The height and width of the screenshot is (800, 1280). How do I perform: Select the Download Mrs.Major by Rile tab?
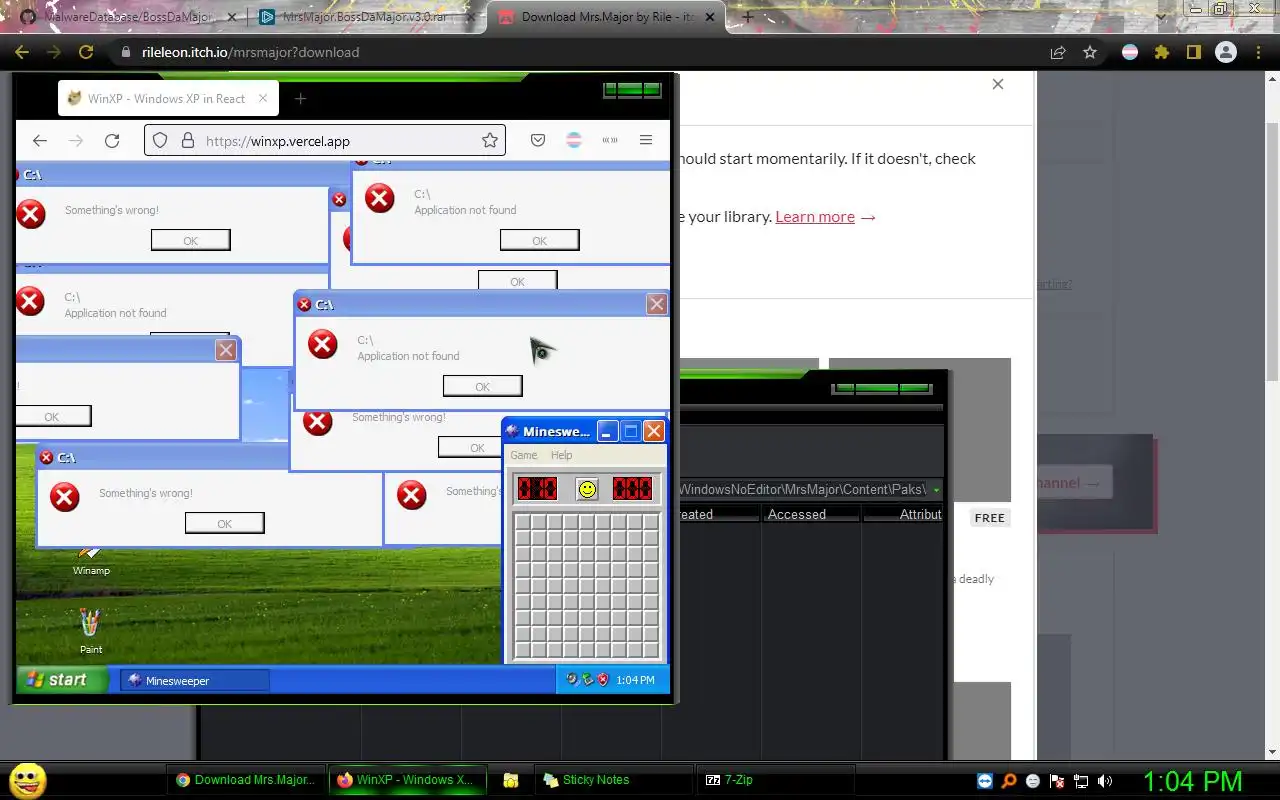(606, 17)
